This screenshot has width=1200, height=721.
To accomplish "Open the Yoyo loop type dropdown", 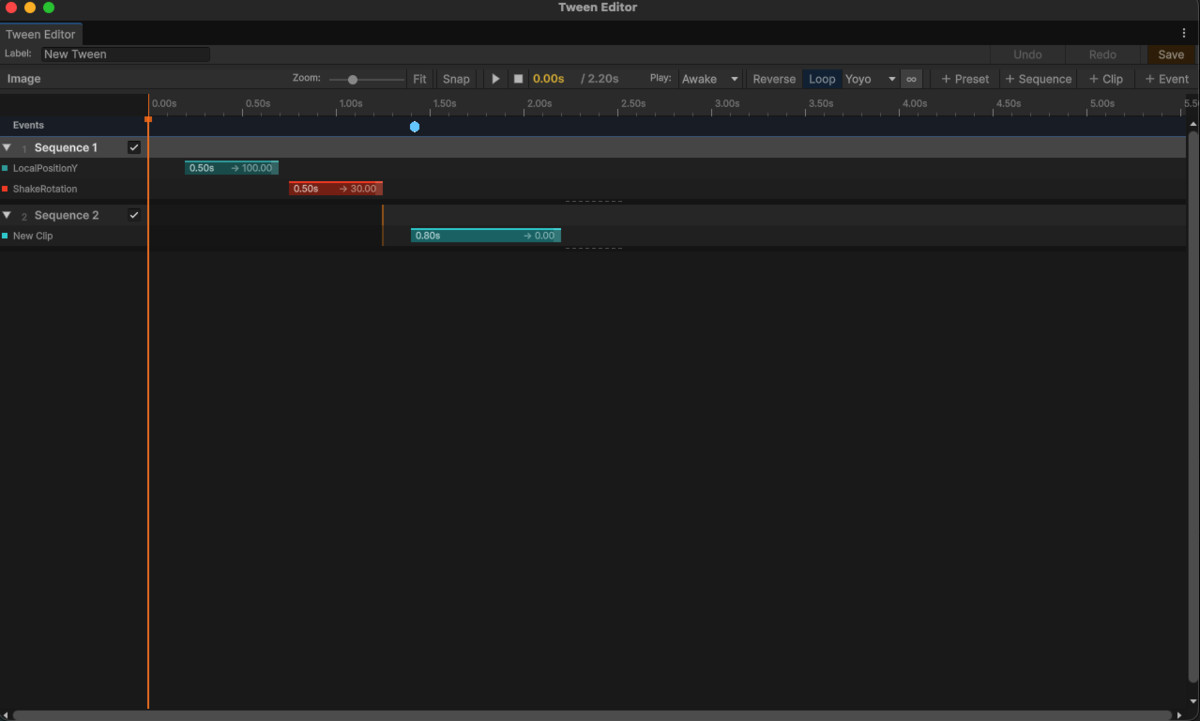I will click(x=870, y=79).
